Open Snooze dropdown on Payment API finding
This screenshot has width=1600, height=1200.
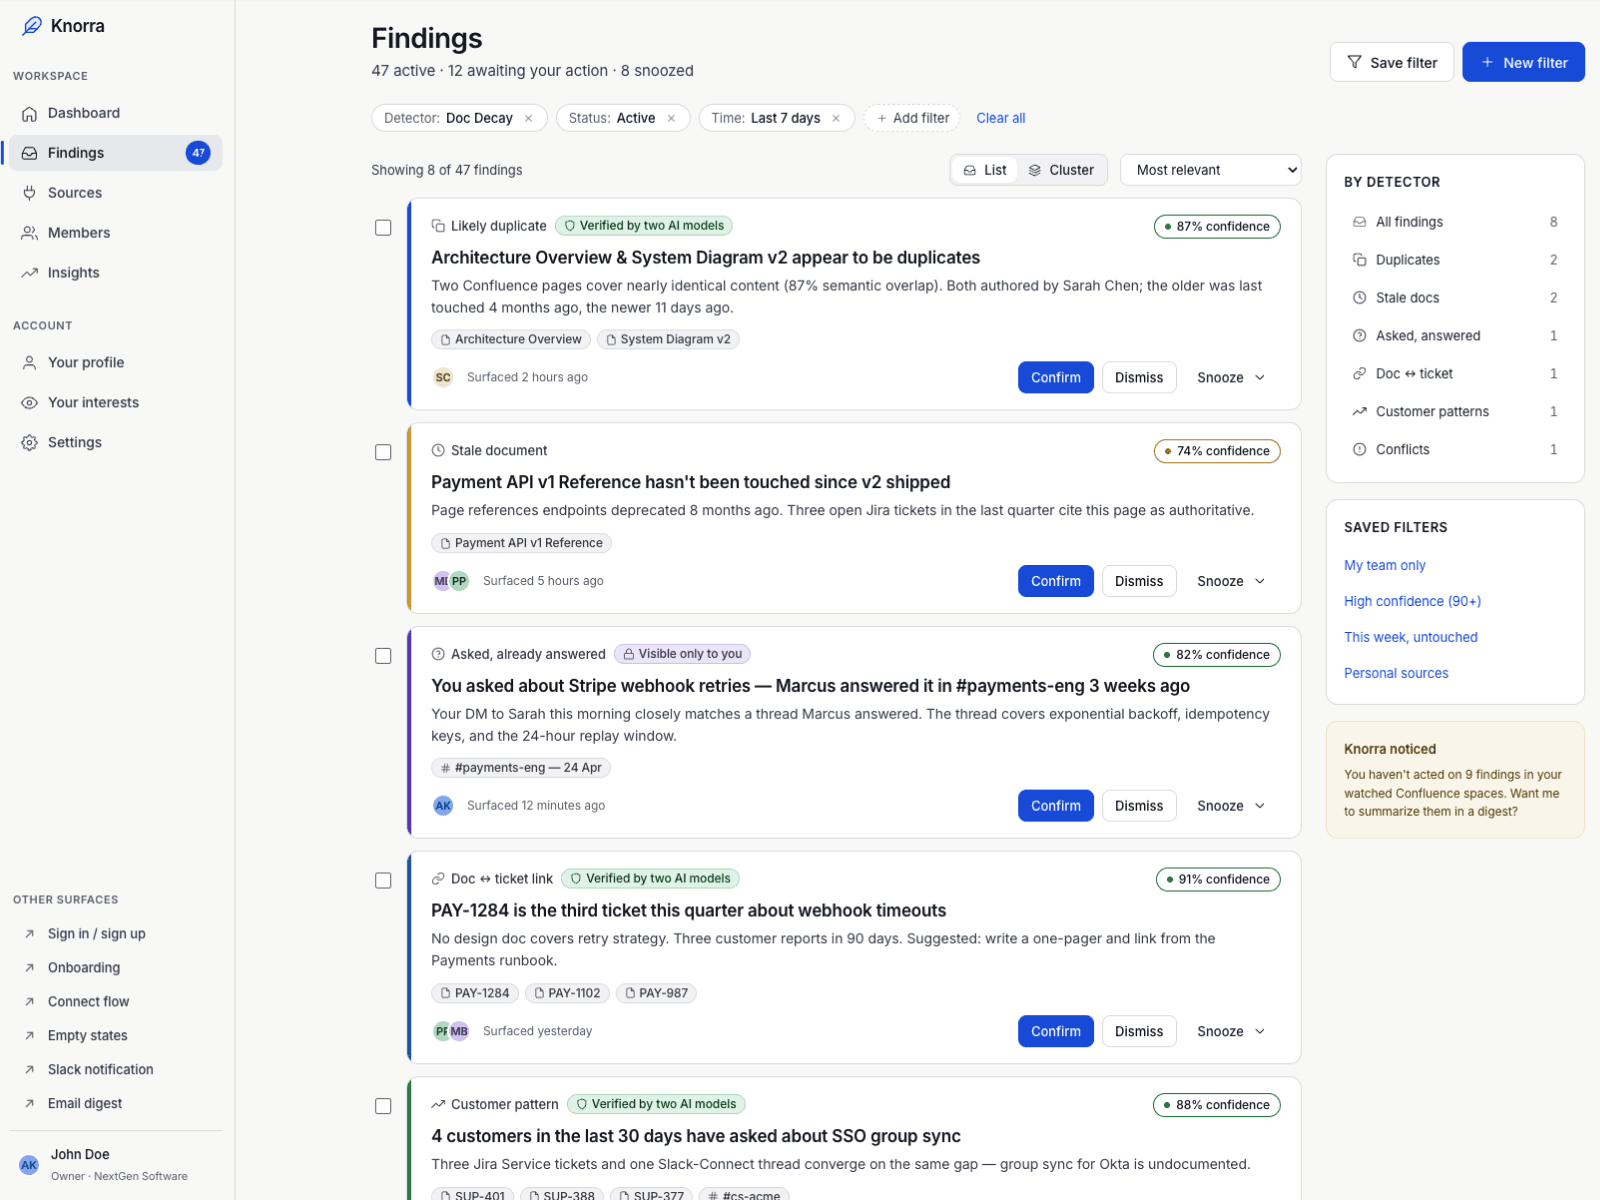point(1232,581)
